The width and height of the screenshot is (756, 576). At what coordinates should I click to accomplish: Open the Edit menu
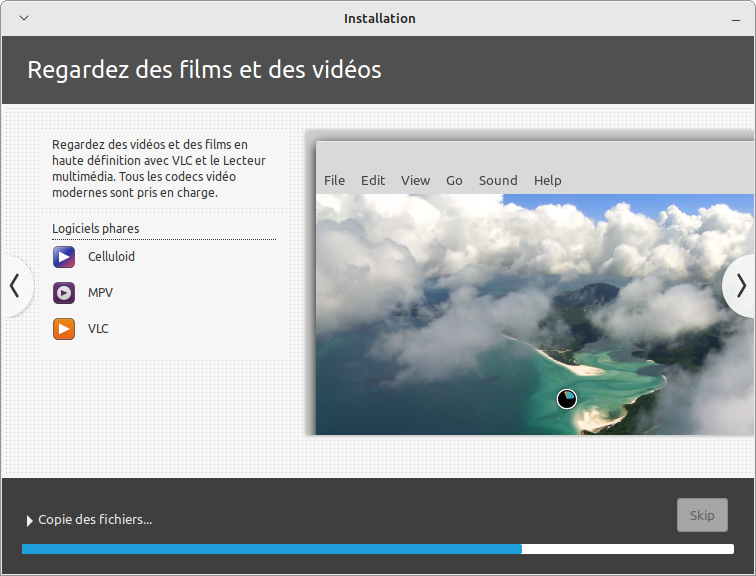click(x=373, y=180)
